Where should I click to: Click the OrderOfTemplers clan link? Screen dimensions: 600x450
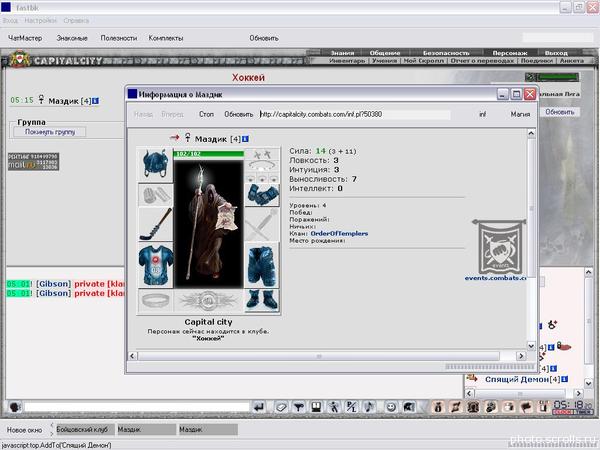(339, 233)
